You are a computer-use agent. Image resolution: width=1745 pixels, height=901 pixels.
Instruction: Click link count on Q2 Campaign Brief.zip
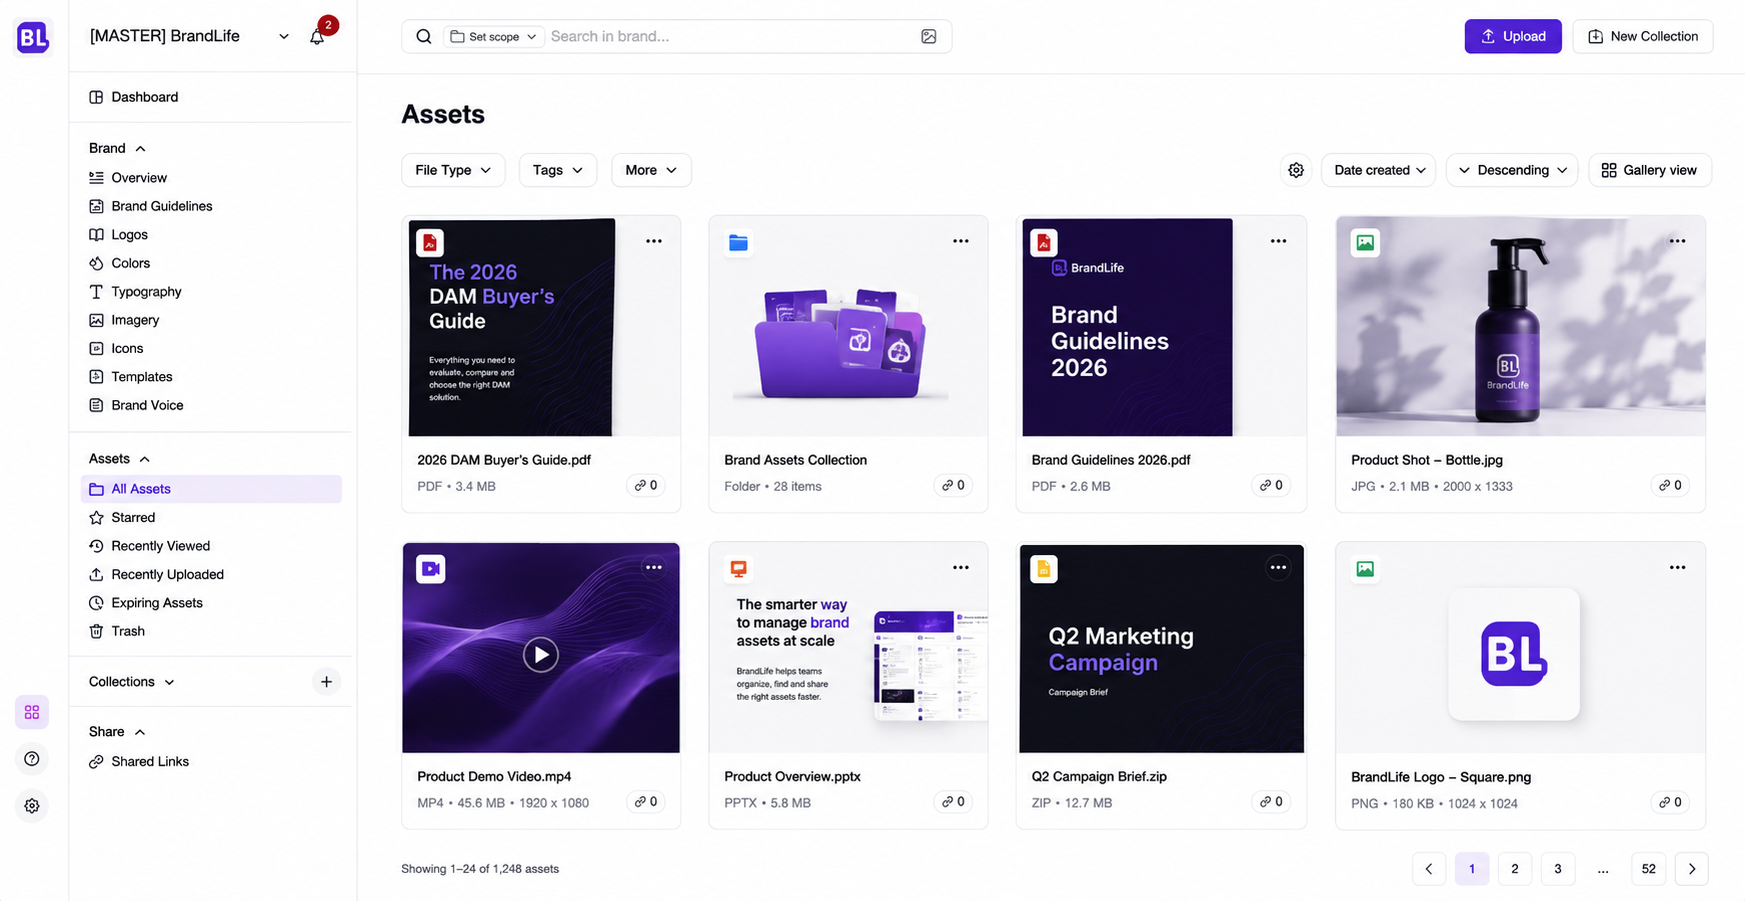click(1271, 801)
